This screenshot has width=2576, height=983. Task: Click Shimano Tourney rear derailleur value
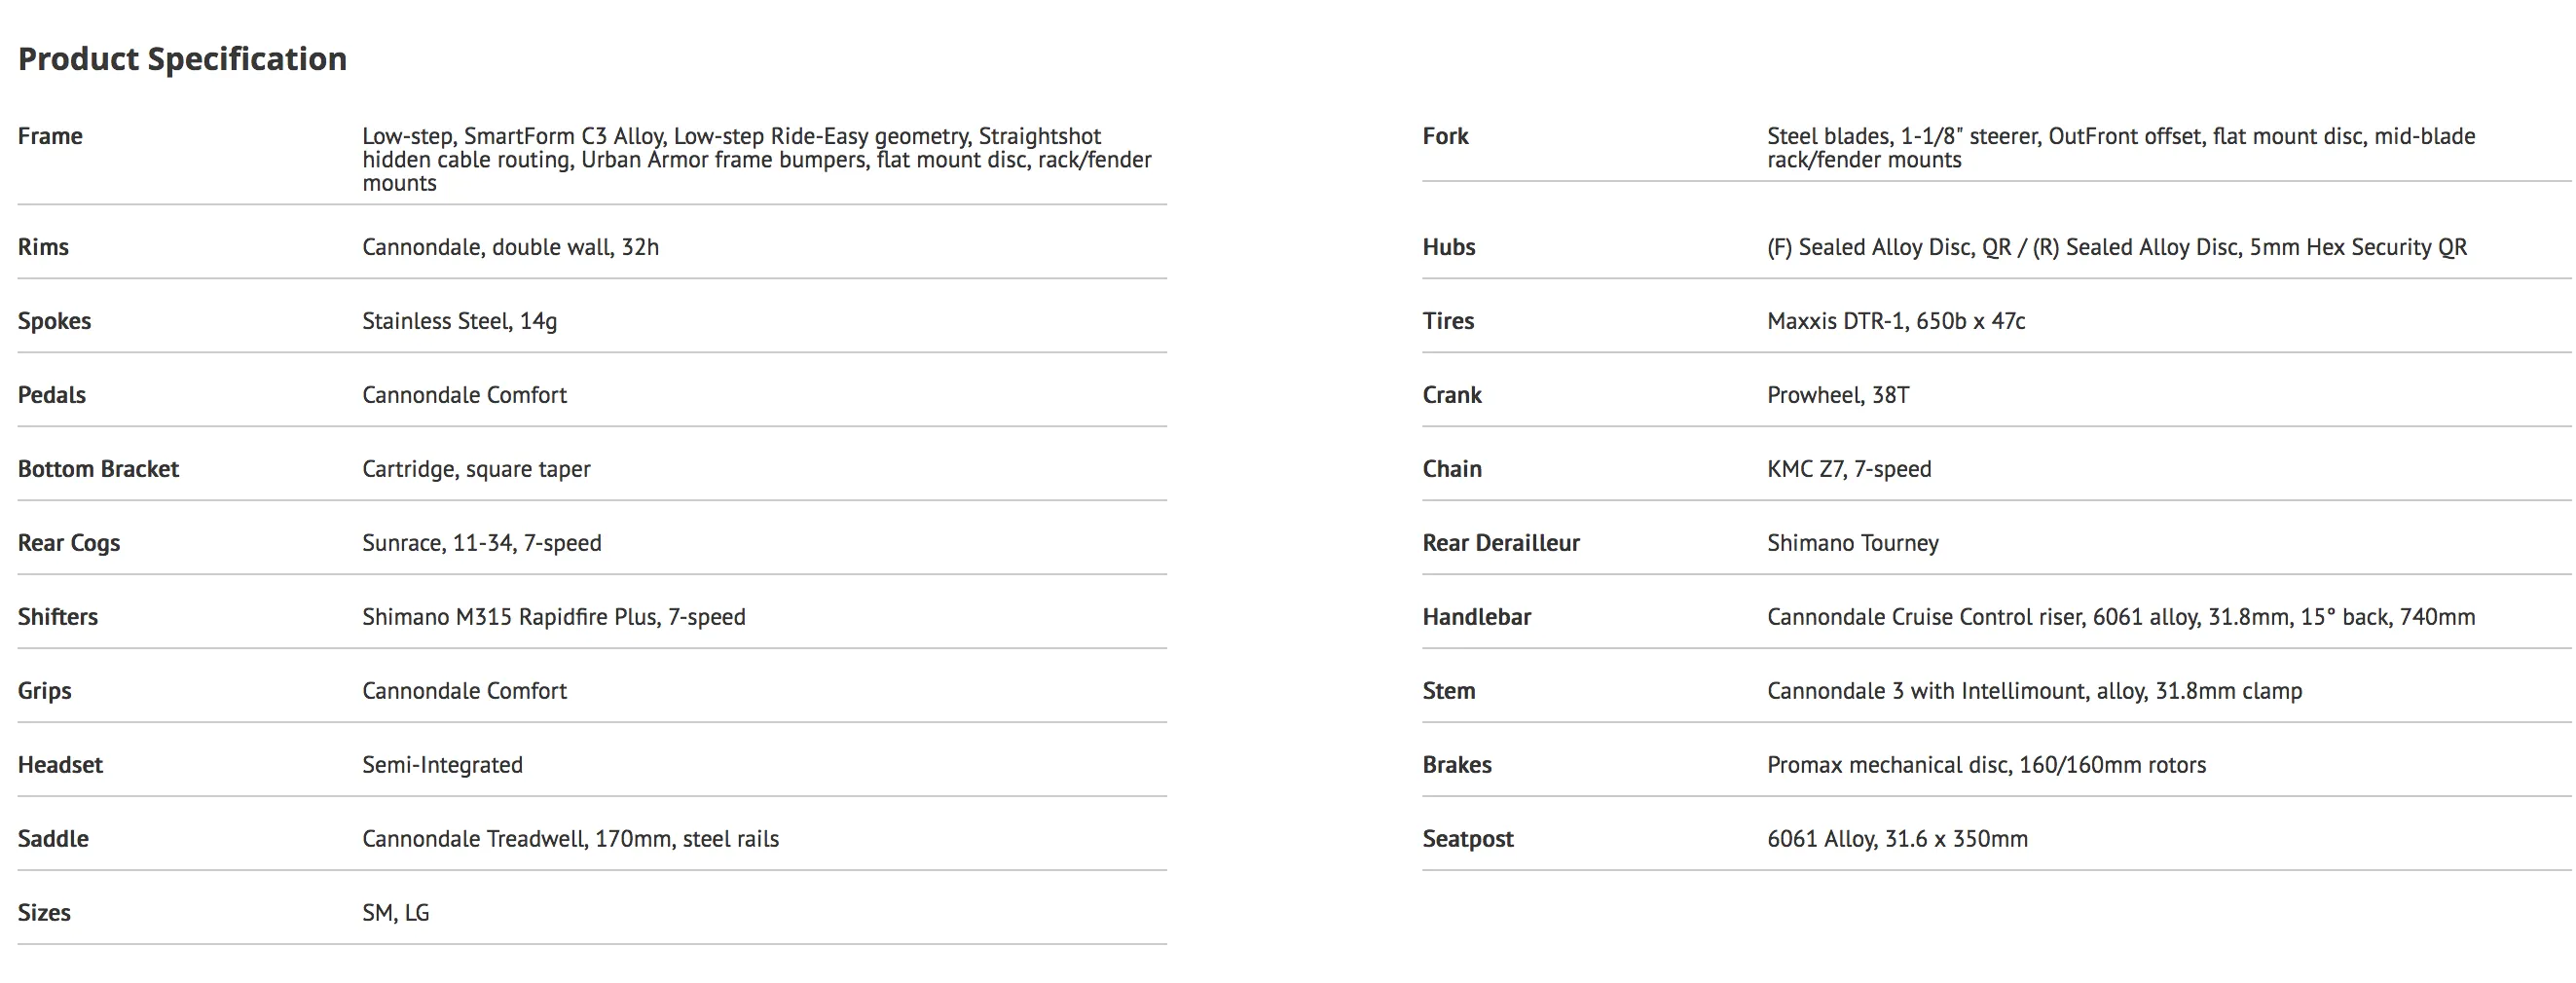pyautogui.click(x=1852, y=543)
